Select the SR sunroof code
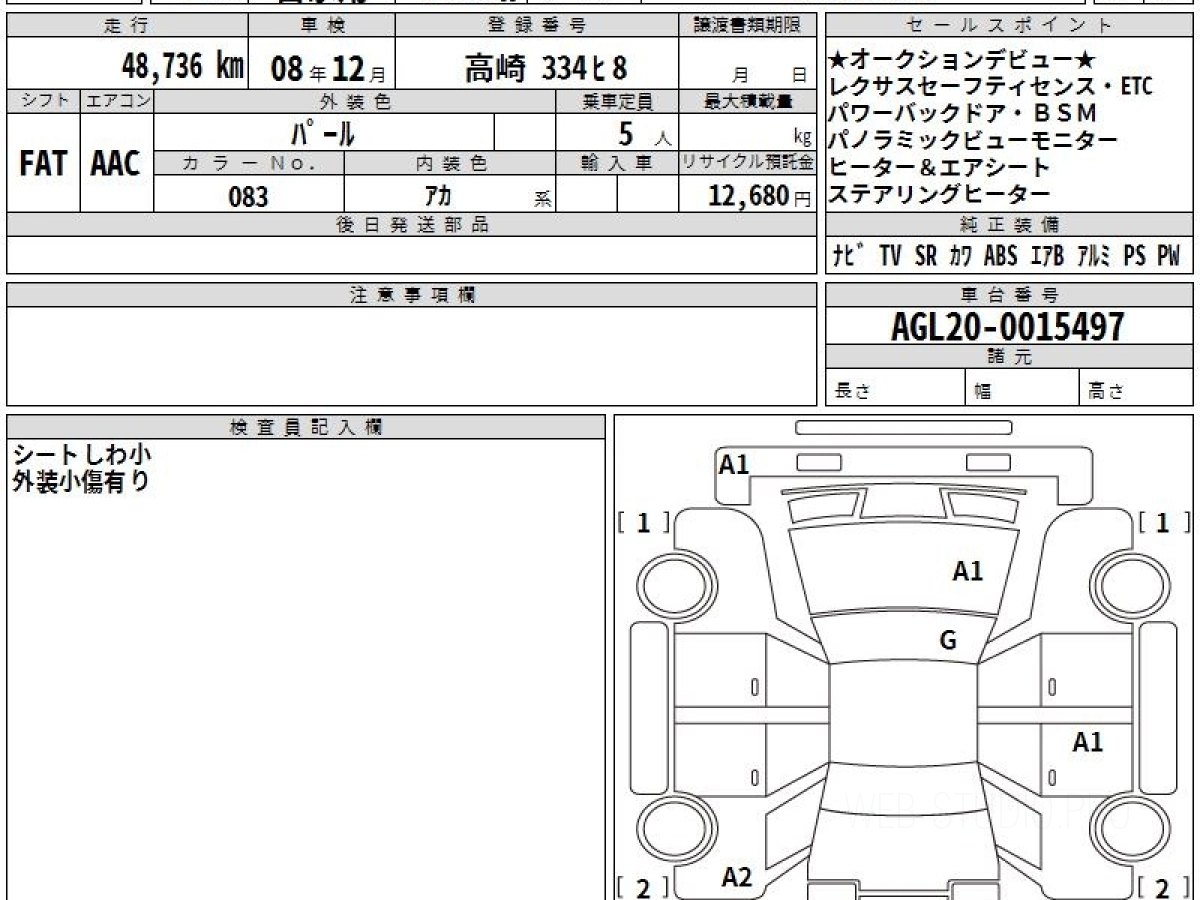This screenshot has width=1200, height=900. tap(926, 256)
